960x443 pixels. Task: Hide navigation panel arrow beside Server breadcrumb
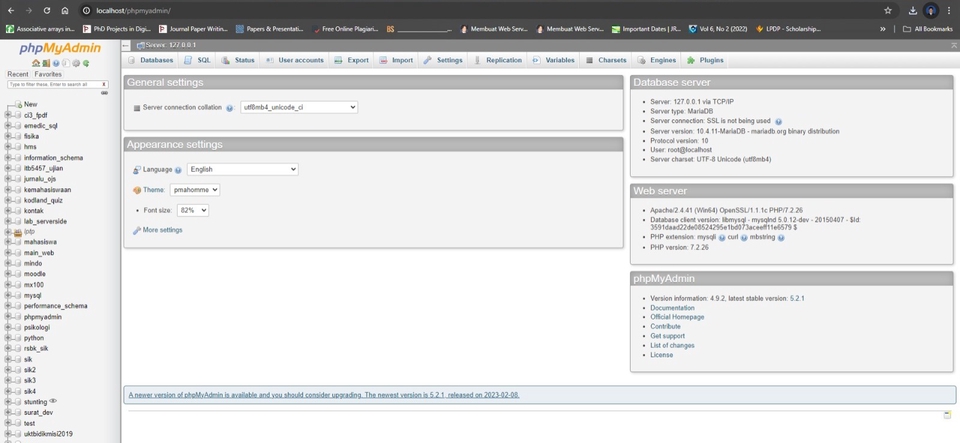pos(126,45)
